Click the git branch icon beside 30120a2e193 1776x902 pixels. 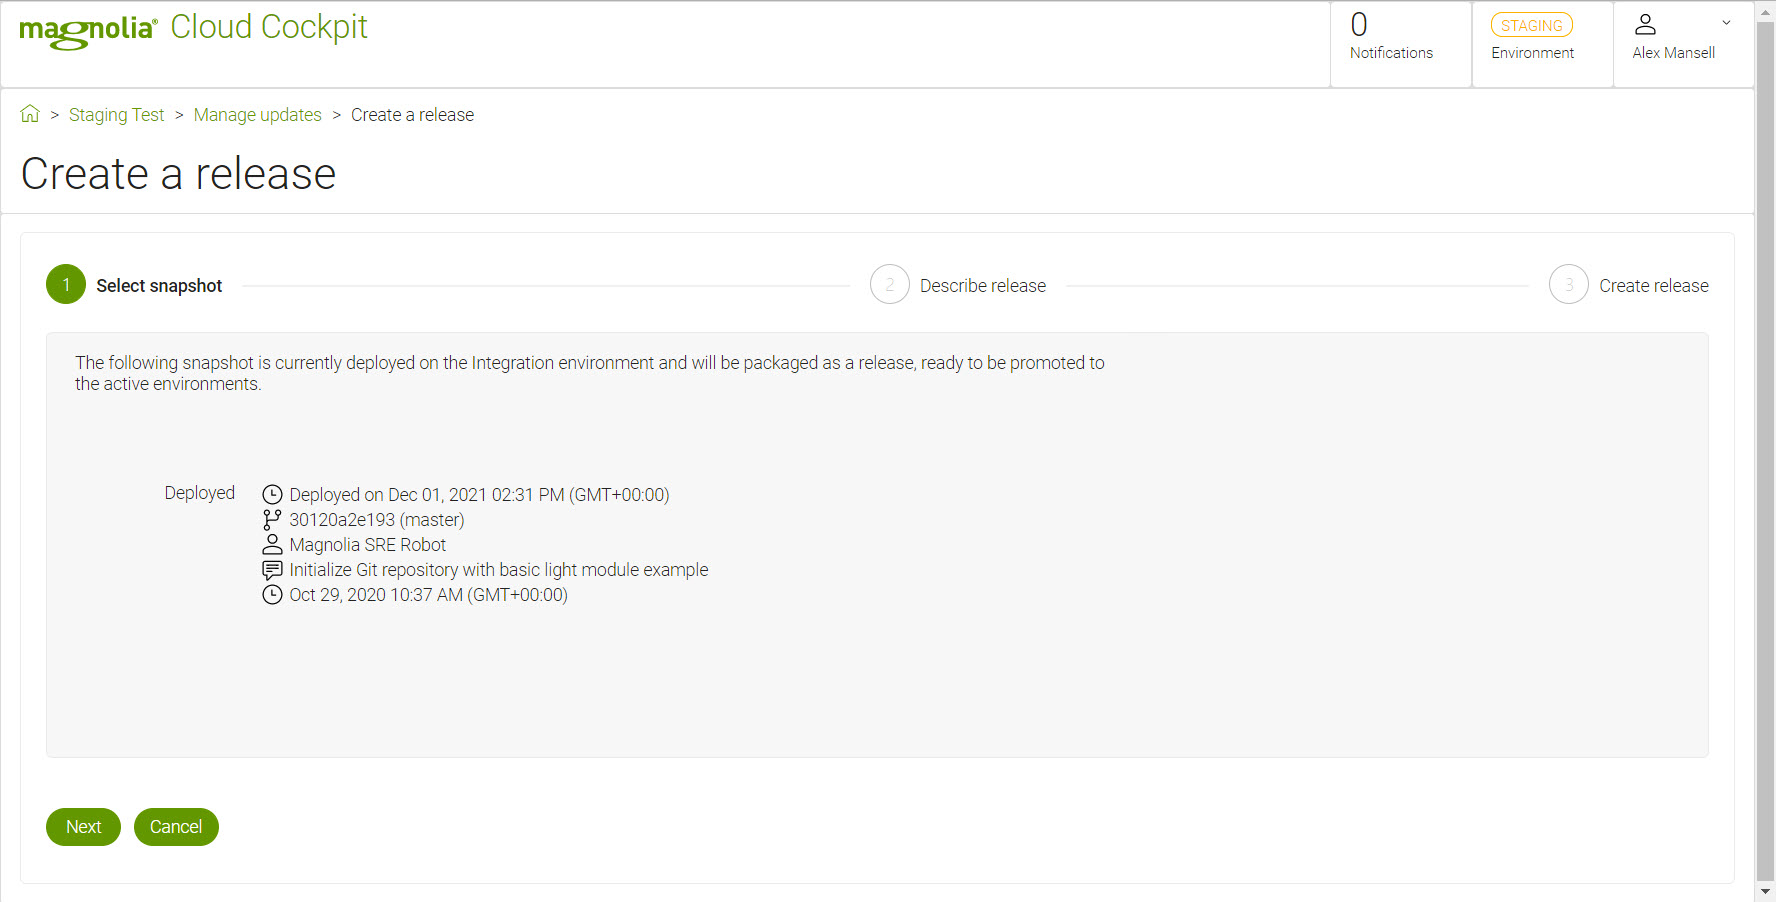point(272,519)
